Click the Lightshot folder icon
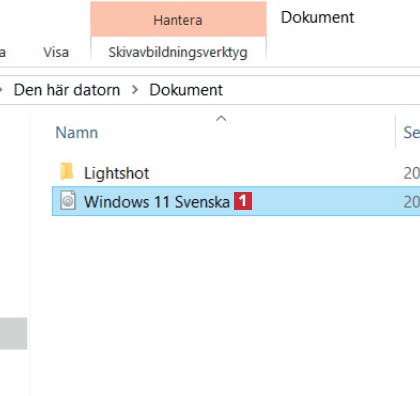Image resolution: width=420 pixels, height=396 pixels. coord(67,172)
